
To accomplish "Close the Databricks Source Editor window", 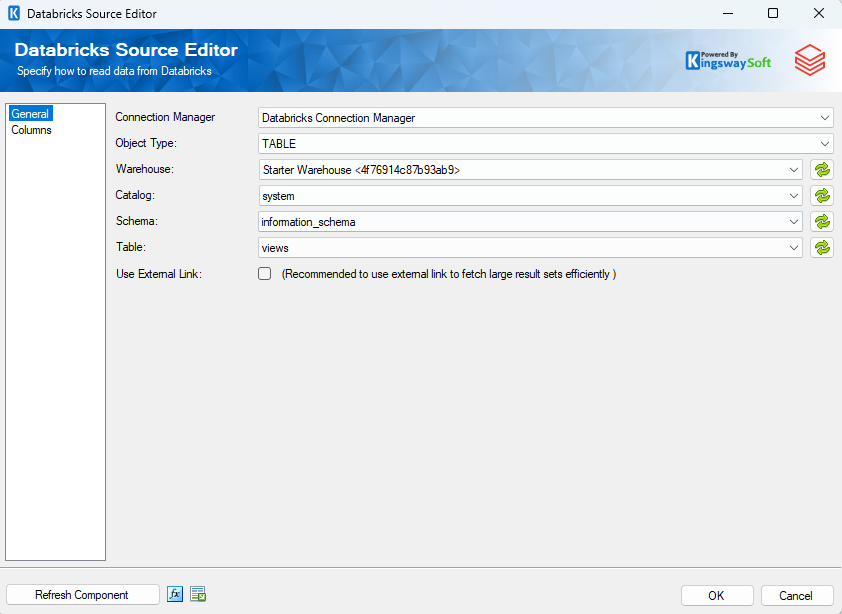I will tap(818, 13).
